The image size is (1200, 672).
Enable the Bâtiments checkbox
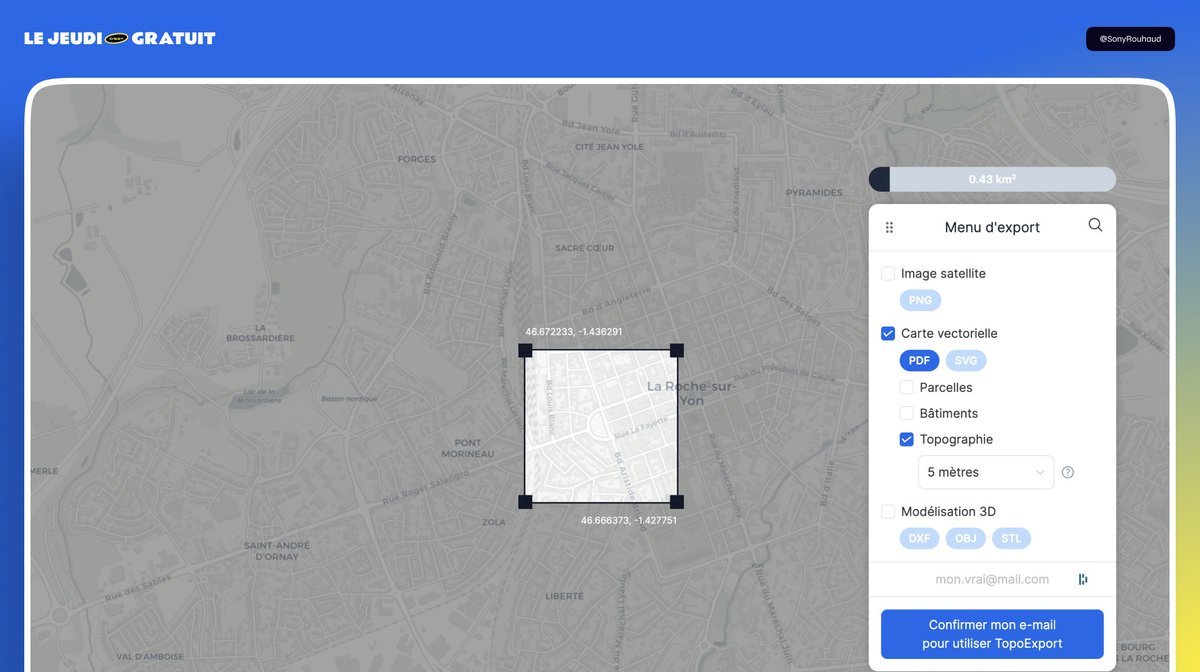[x=907, y=413]
